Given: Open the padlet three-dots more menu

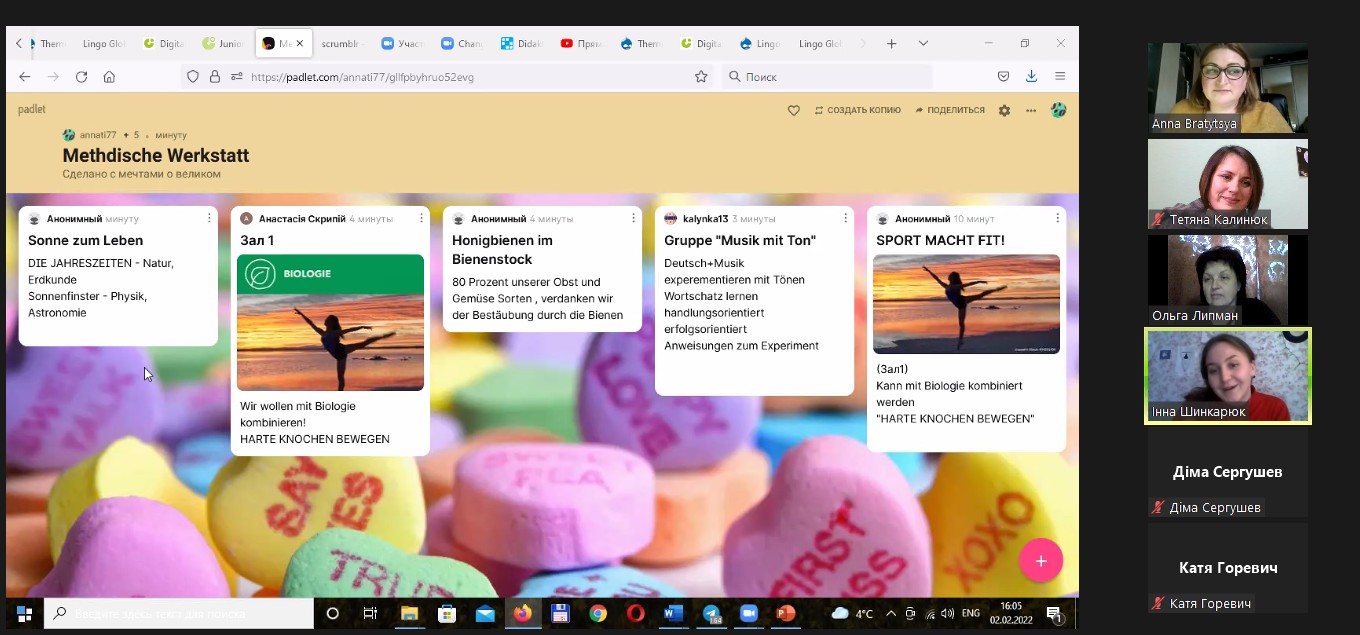Looking at the screenshot, I should tap(1031, 111).
